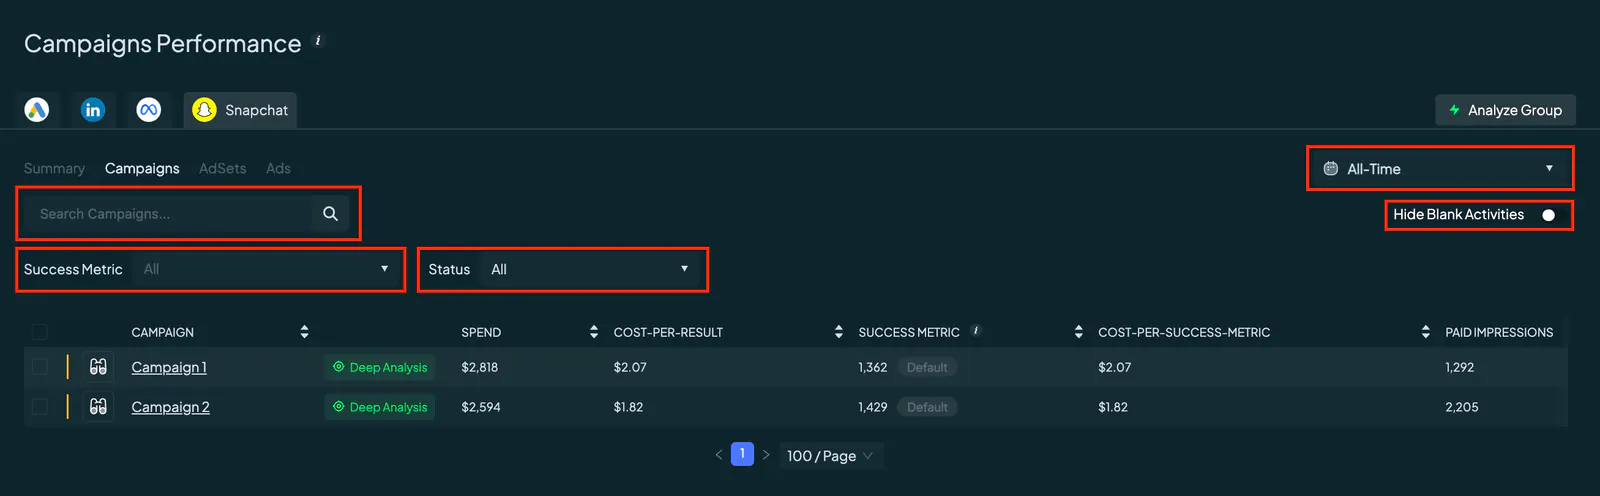
Task: Open the All-Time date range dropdown
Action: pos(1440,169)
